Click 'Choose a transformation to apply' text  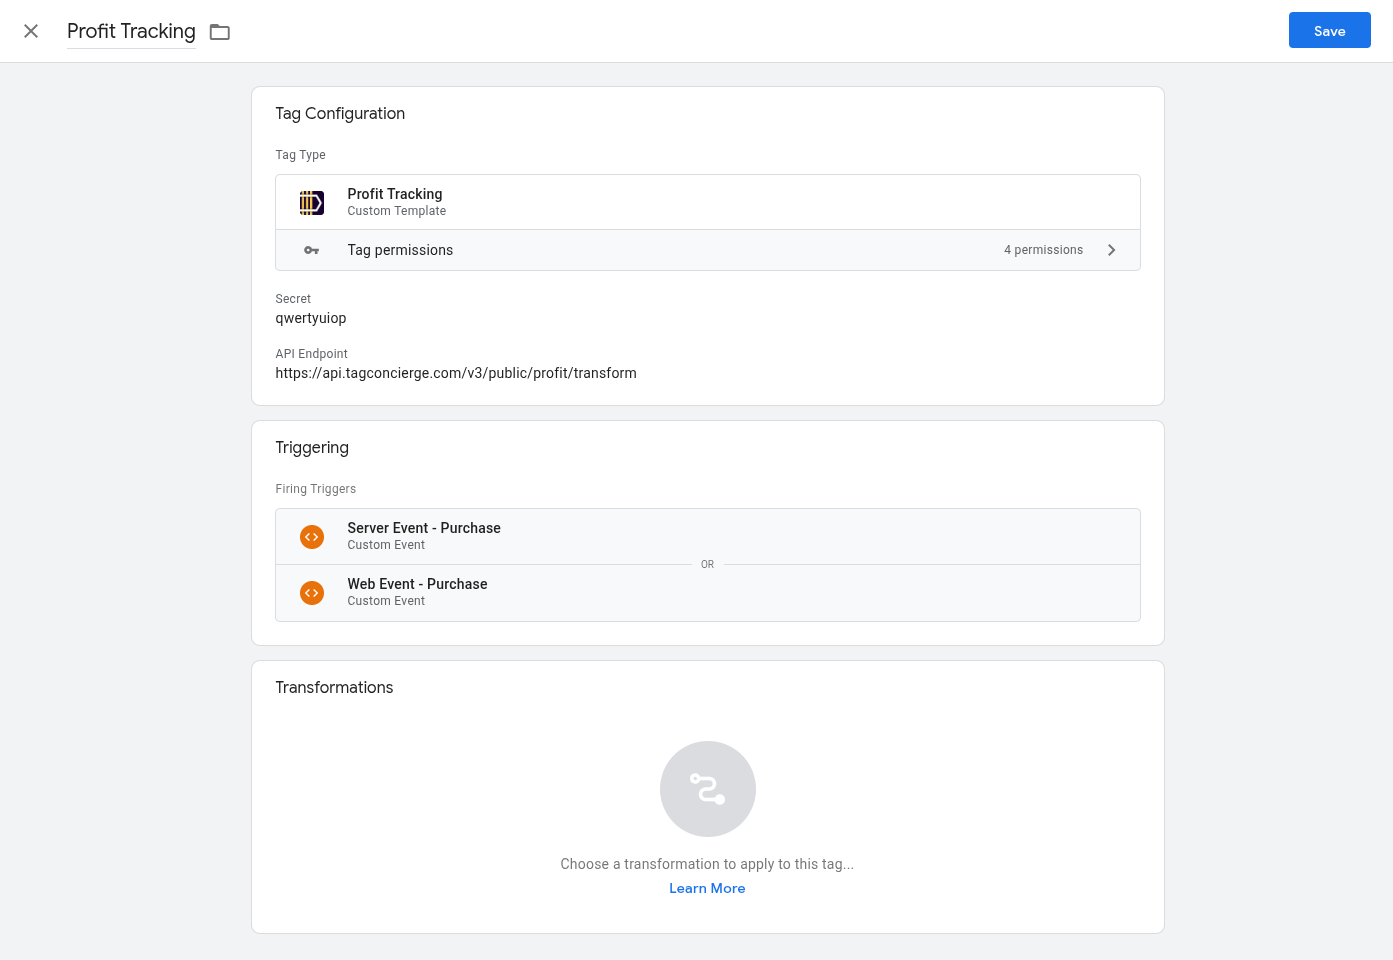(x=707, y=864)
